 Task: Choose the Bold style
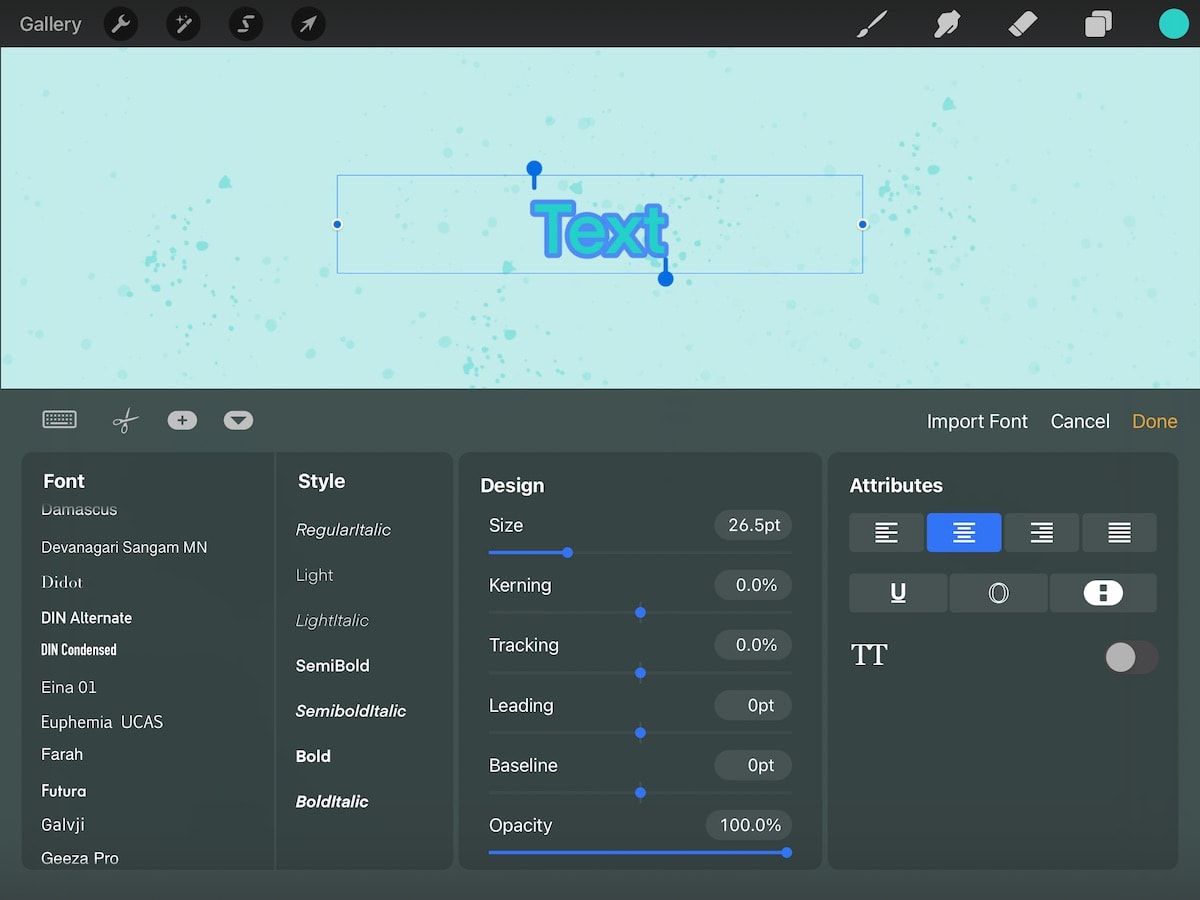click(313, 756)
